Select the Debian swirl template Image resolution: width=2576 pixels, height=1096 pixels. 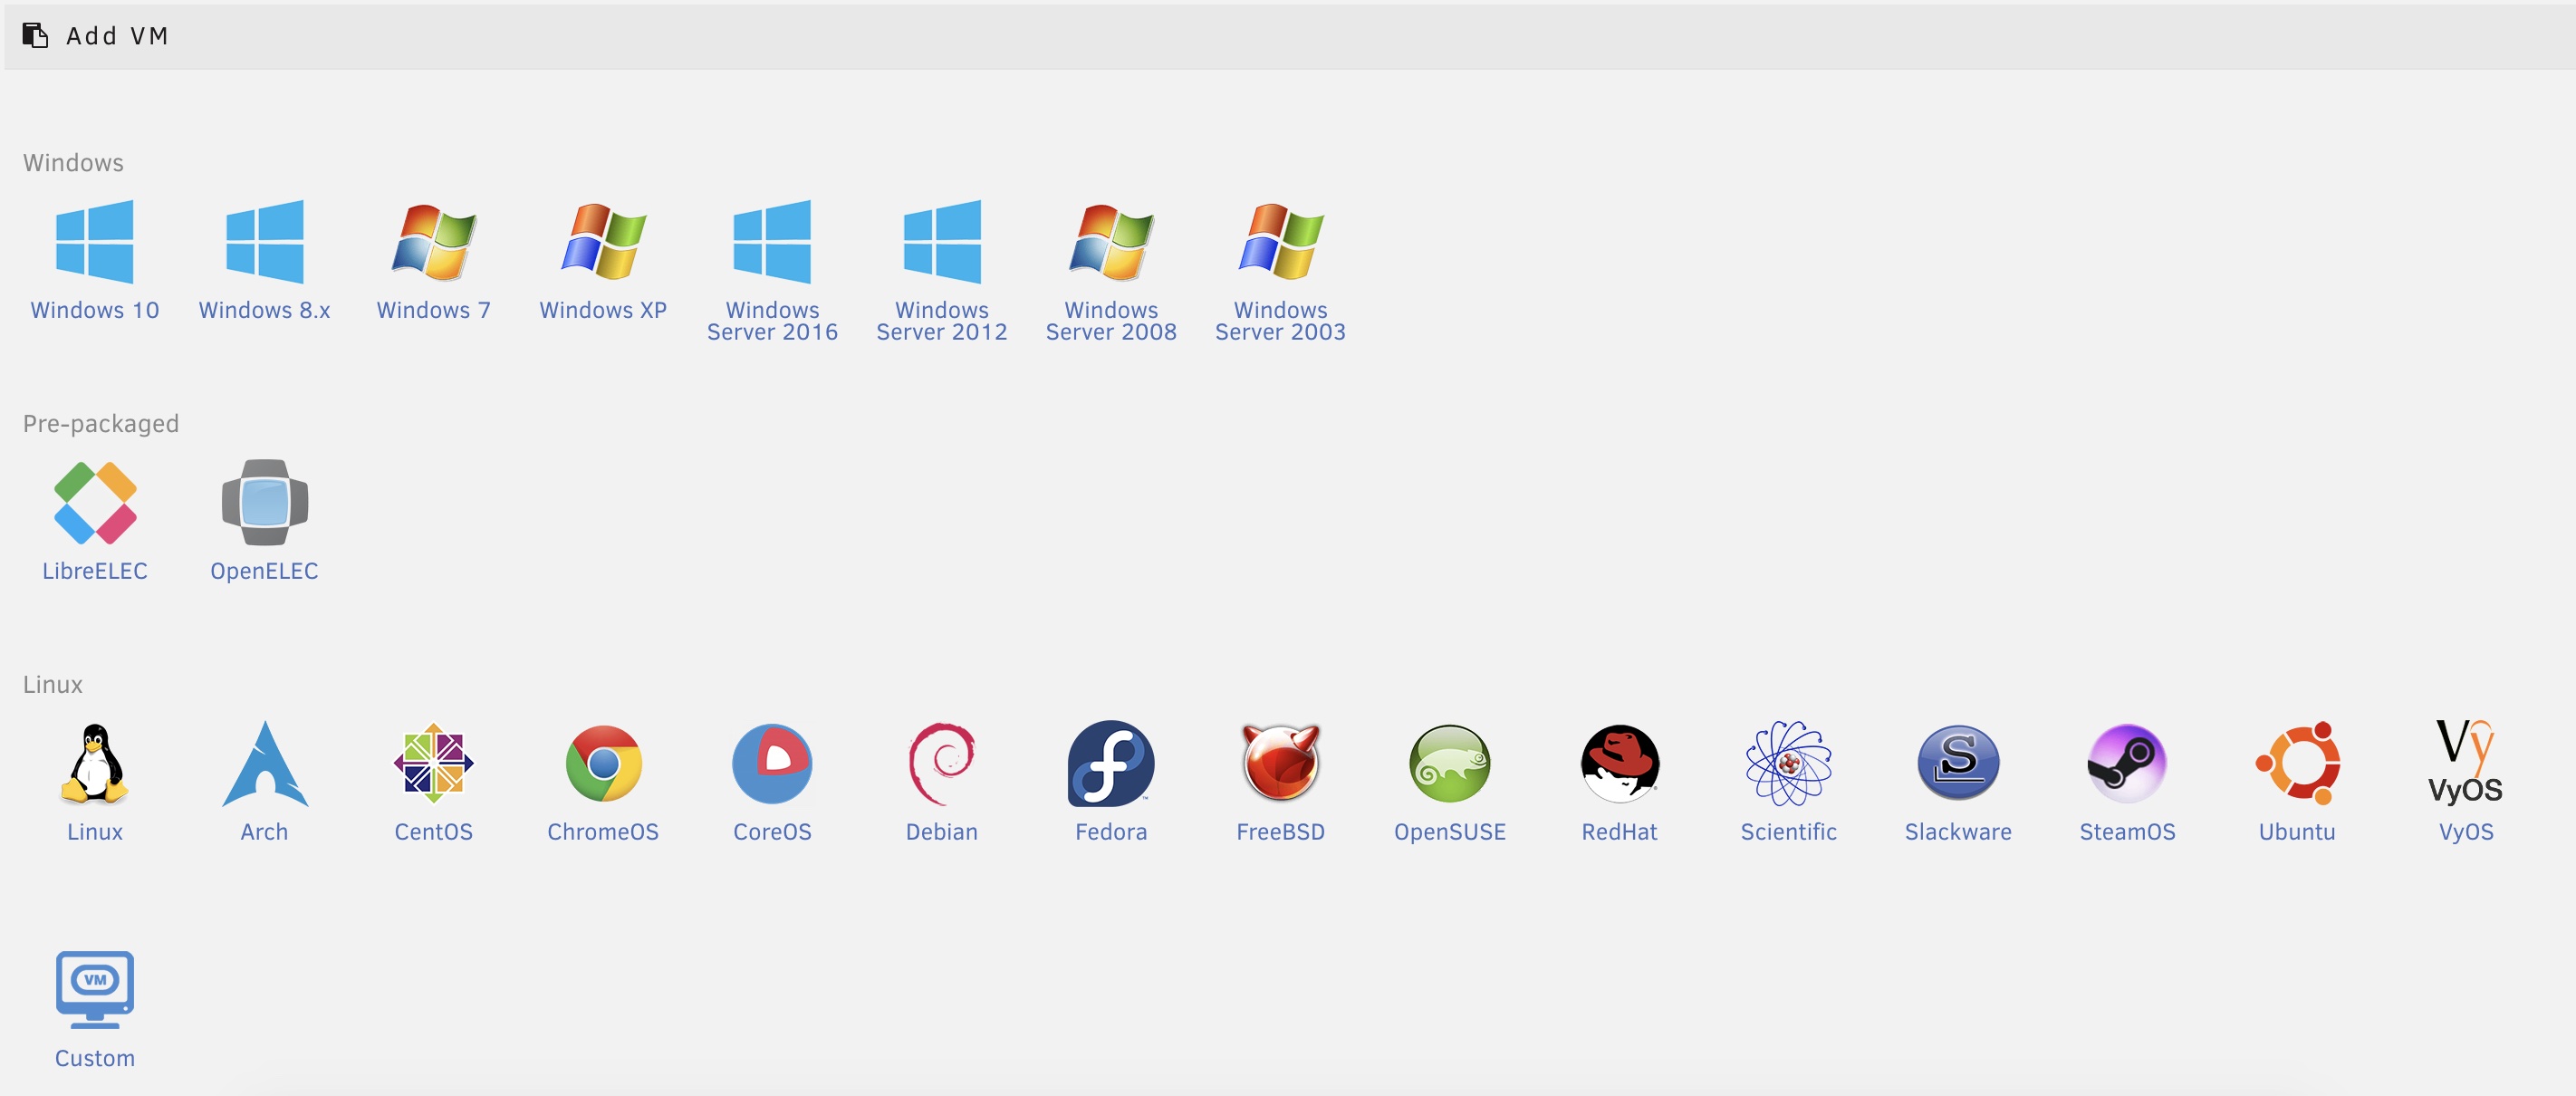[x=941, y=764]
